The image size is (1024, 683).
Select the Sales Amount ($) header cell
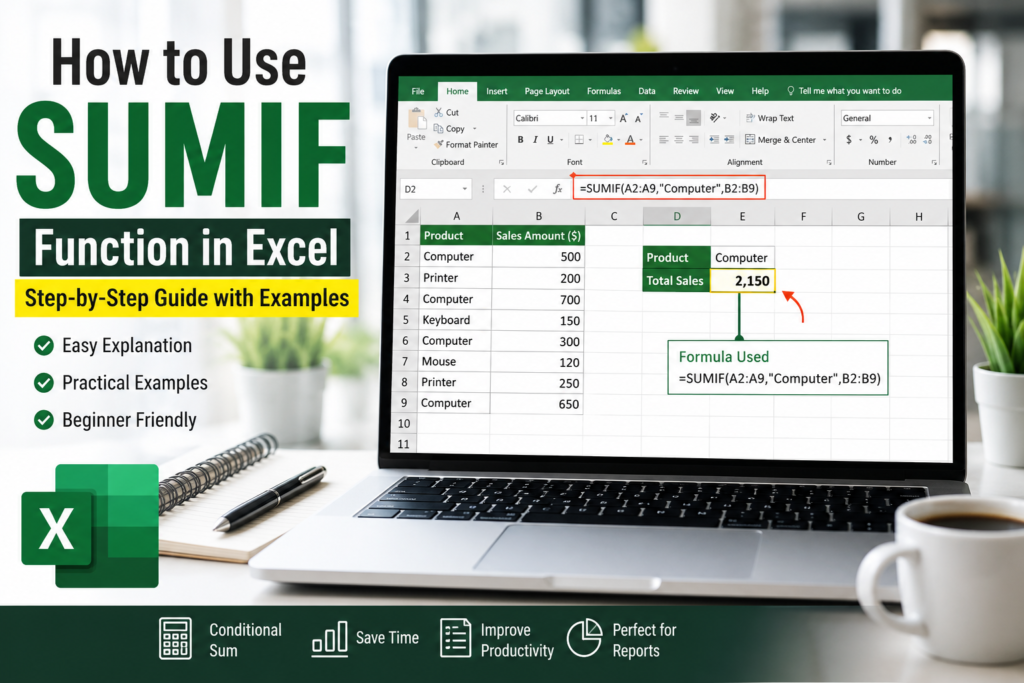(x=538, y=236)
